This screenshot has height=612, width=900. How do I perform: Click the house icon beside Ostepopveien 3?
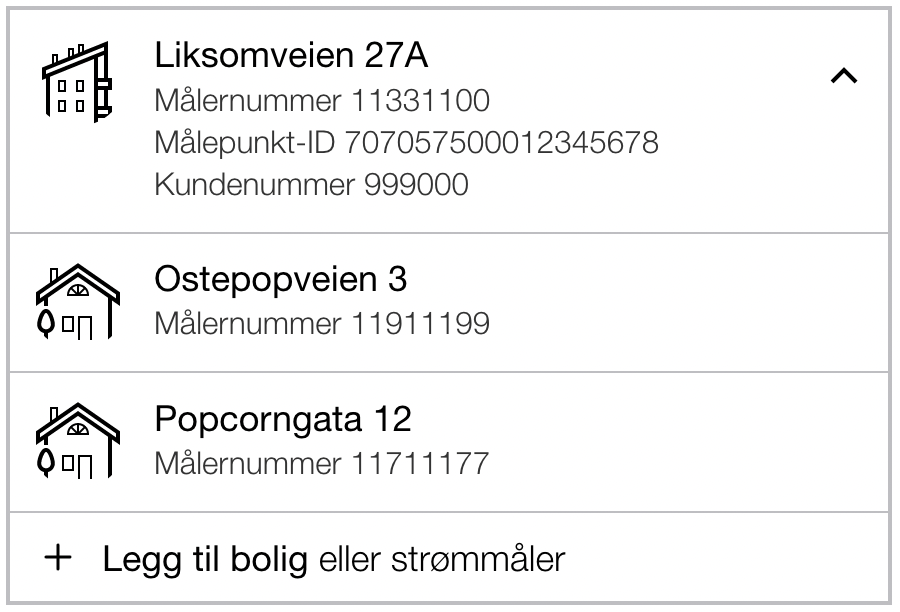pos(77,302)
